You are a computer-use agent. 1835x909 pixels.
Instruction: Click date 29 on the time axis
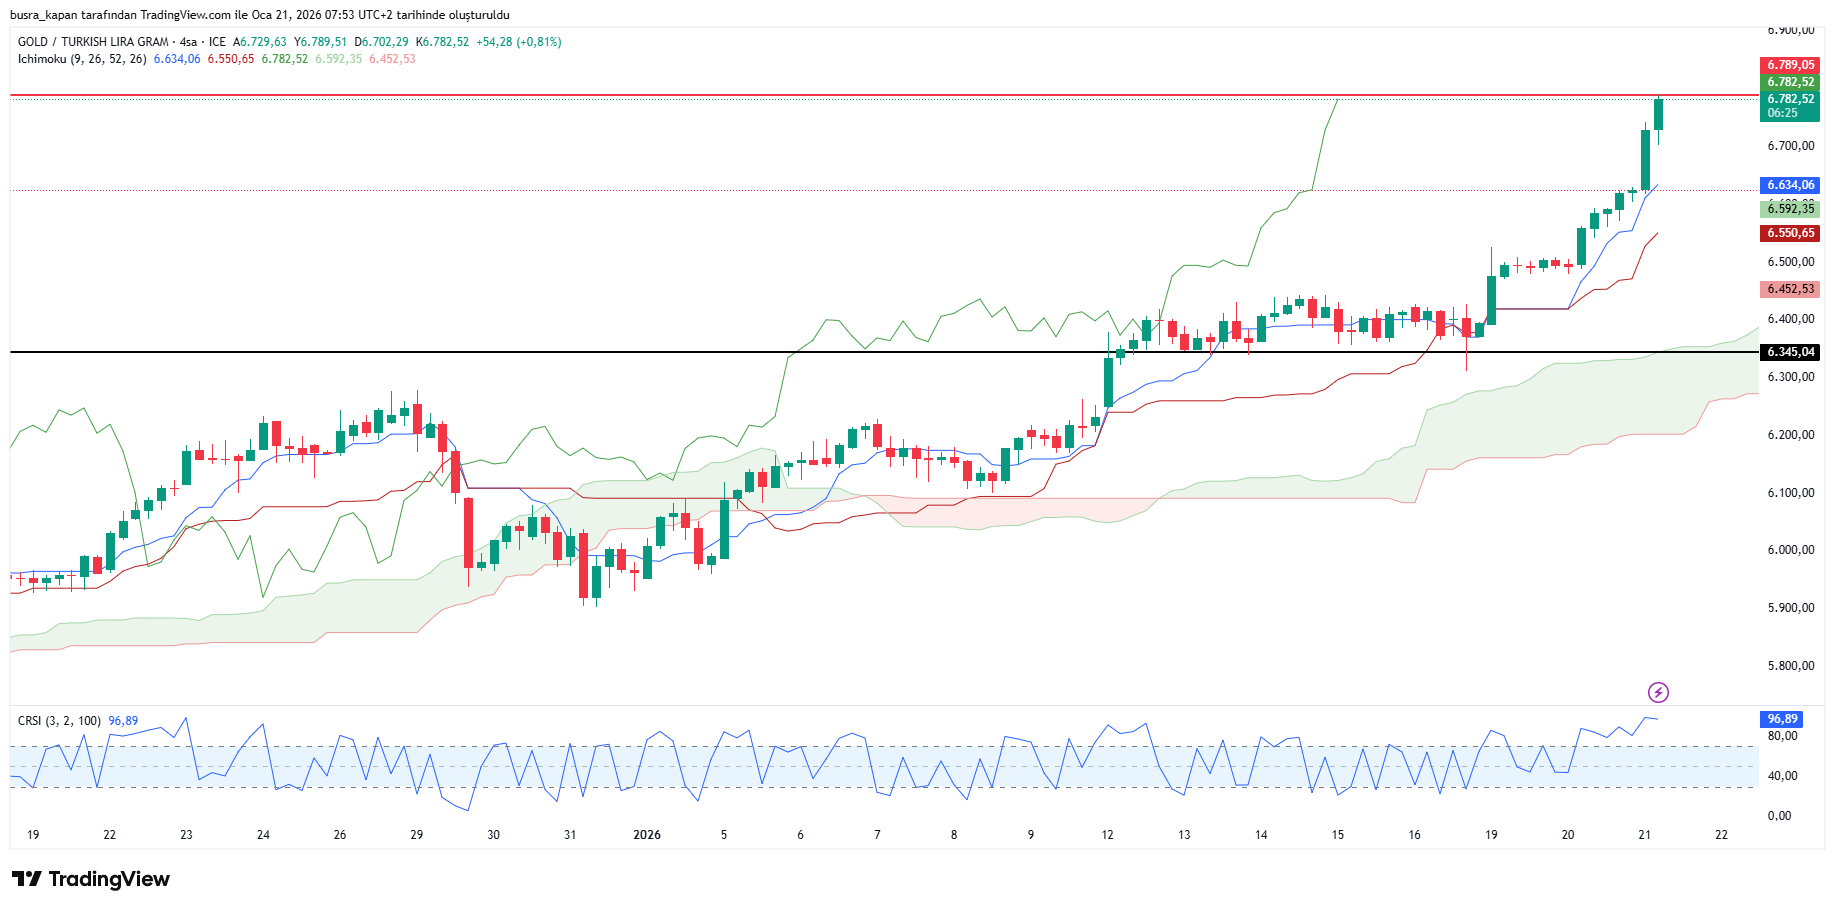[x=417, y=835]
